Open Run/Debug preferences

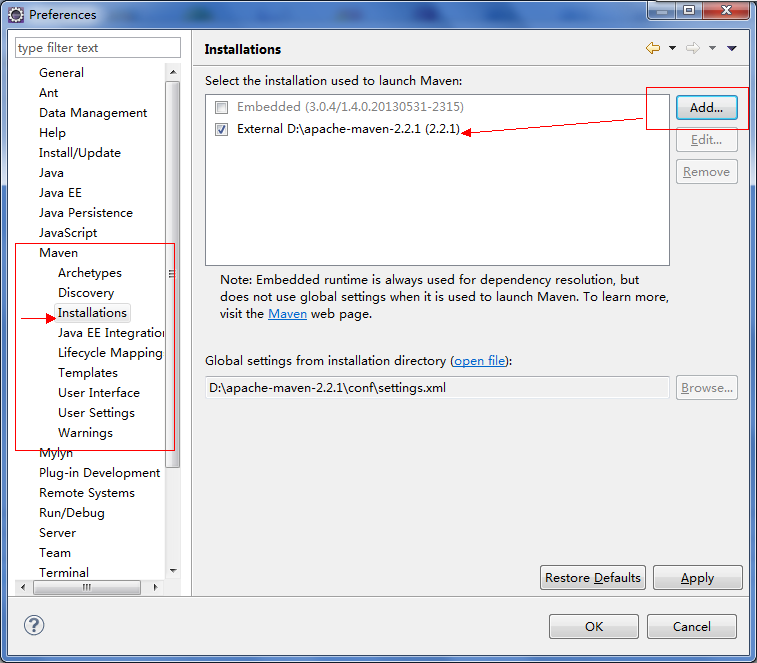pyautogui.click(x=71, y=513)
